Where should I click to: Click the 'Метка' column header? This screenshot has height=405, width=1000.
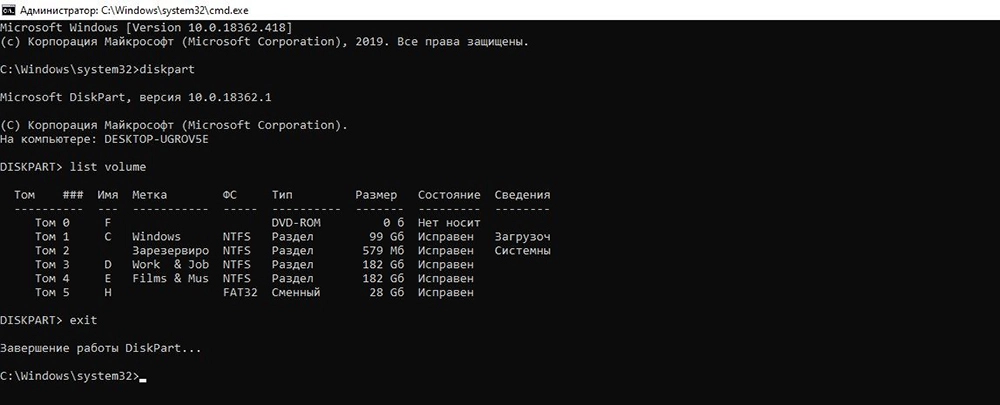click(150, 194)
